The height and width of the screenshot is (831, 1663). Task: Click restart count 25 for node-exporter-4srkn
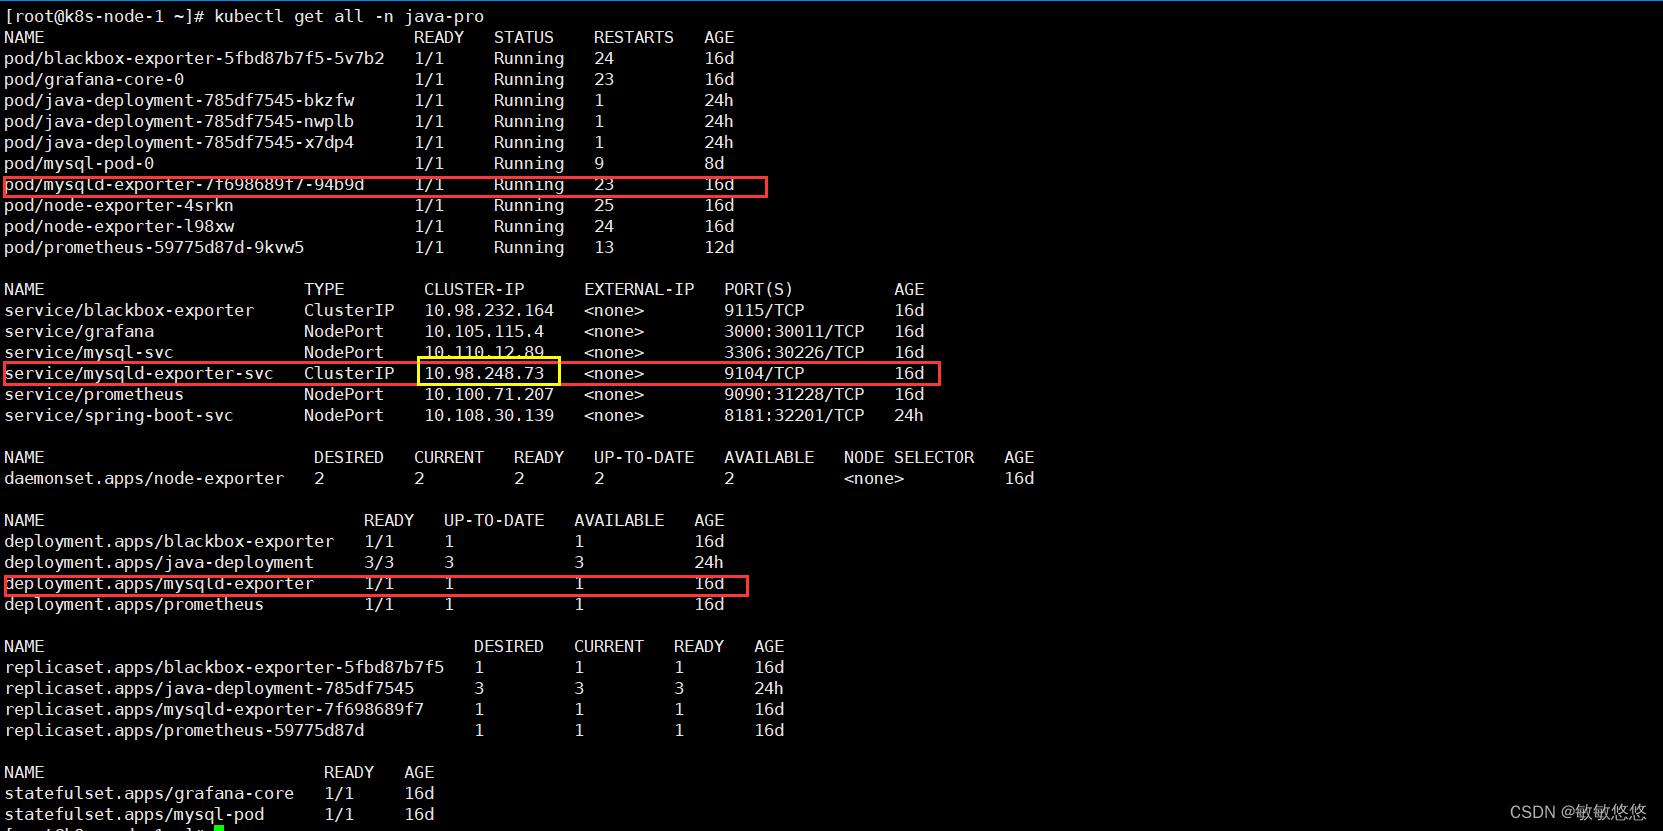point(604,205)
